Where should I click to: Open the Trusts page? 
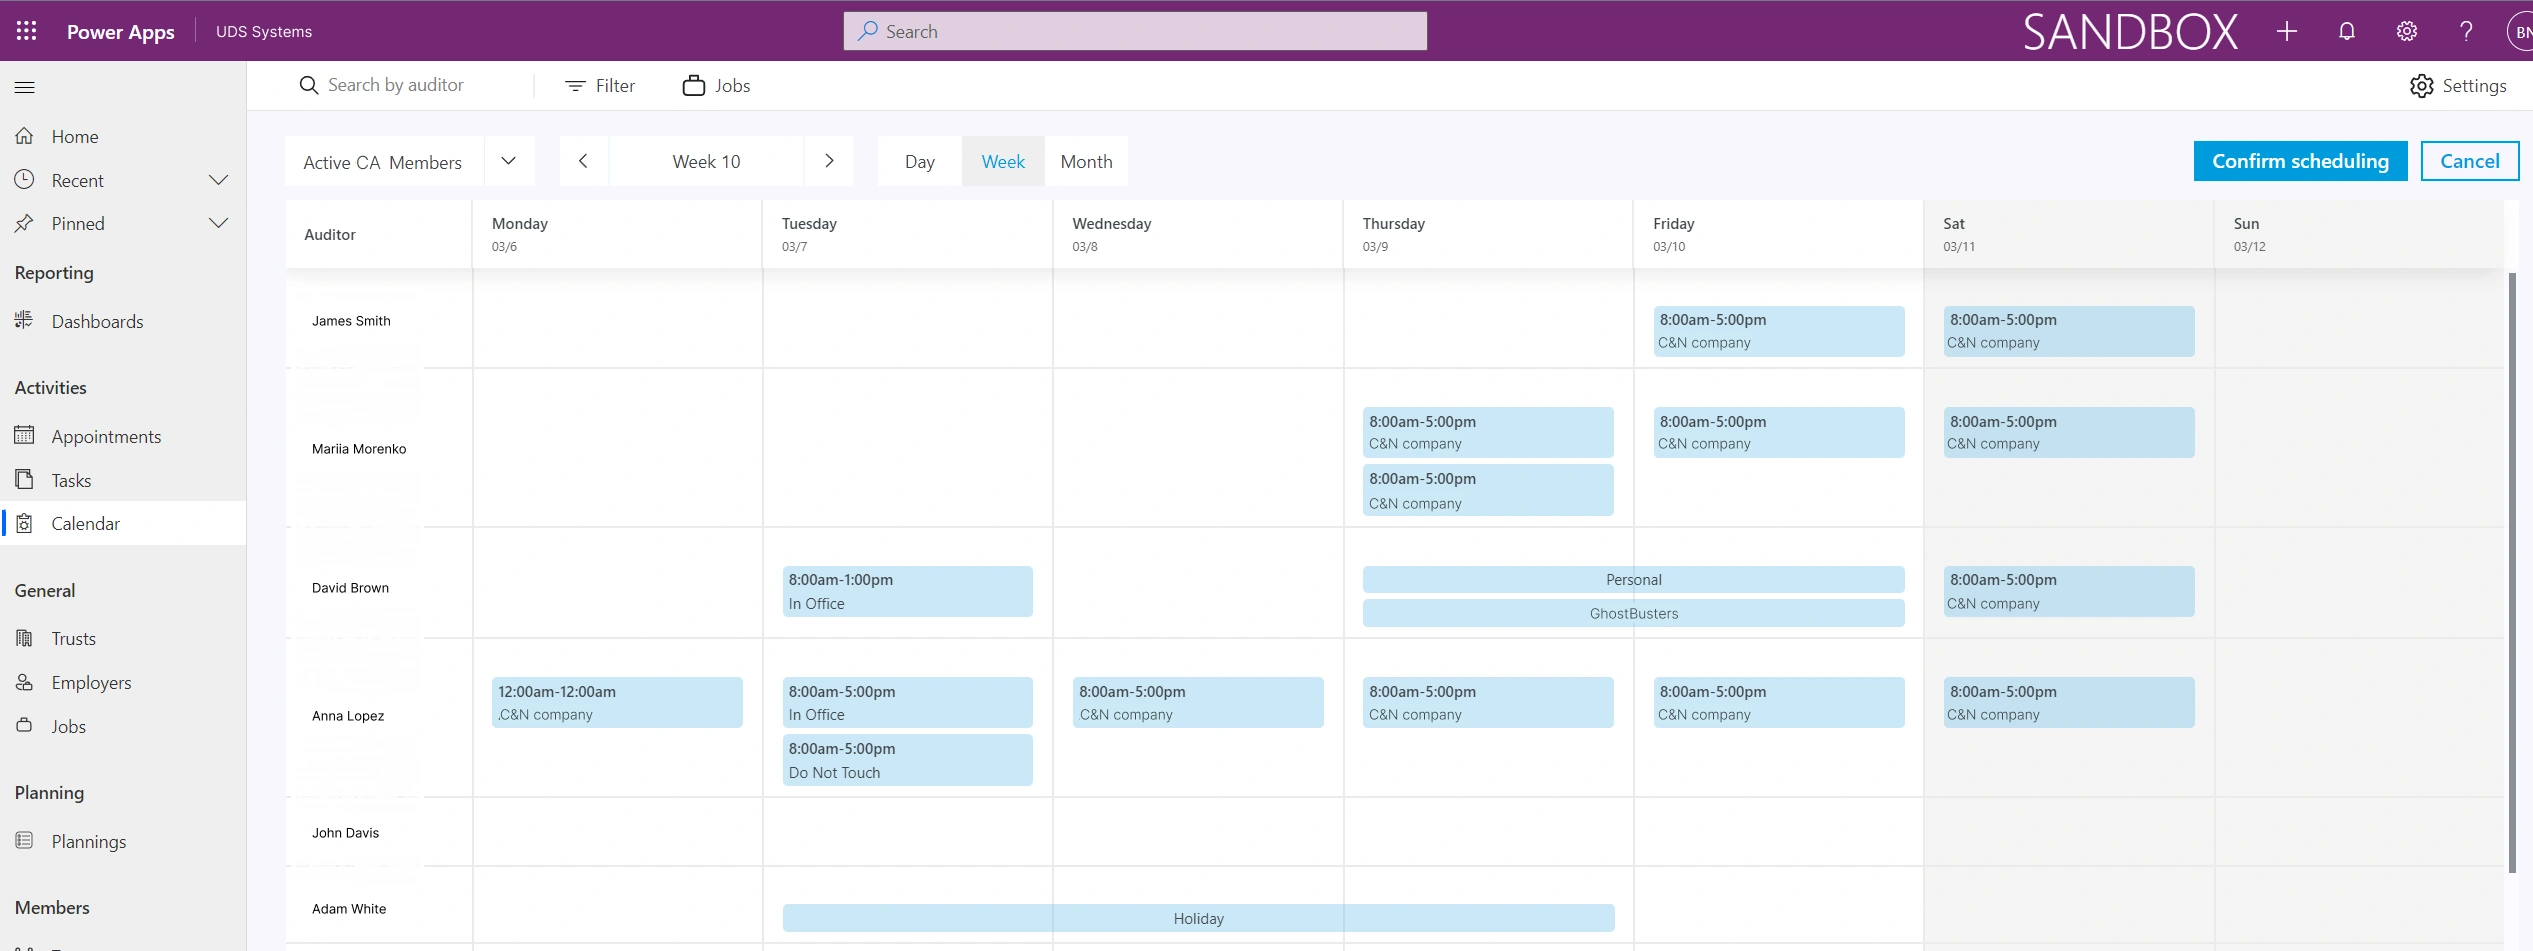pyautogui.click(x=73, y=638)
